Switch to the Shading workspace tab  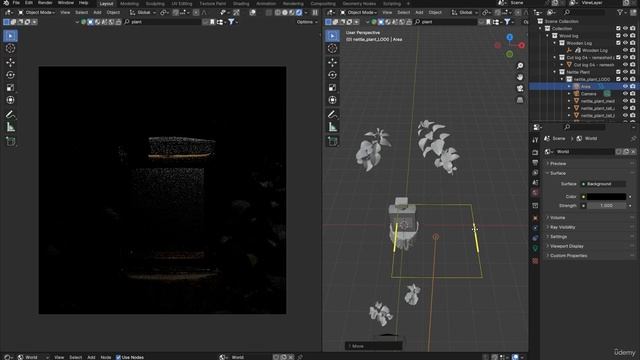(x=241, y=4)
